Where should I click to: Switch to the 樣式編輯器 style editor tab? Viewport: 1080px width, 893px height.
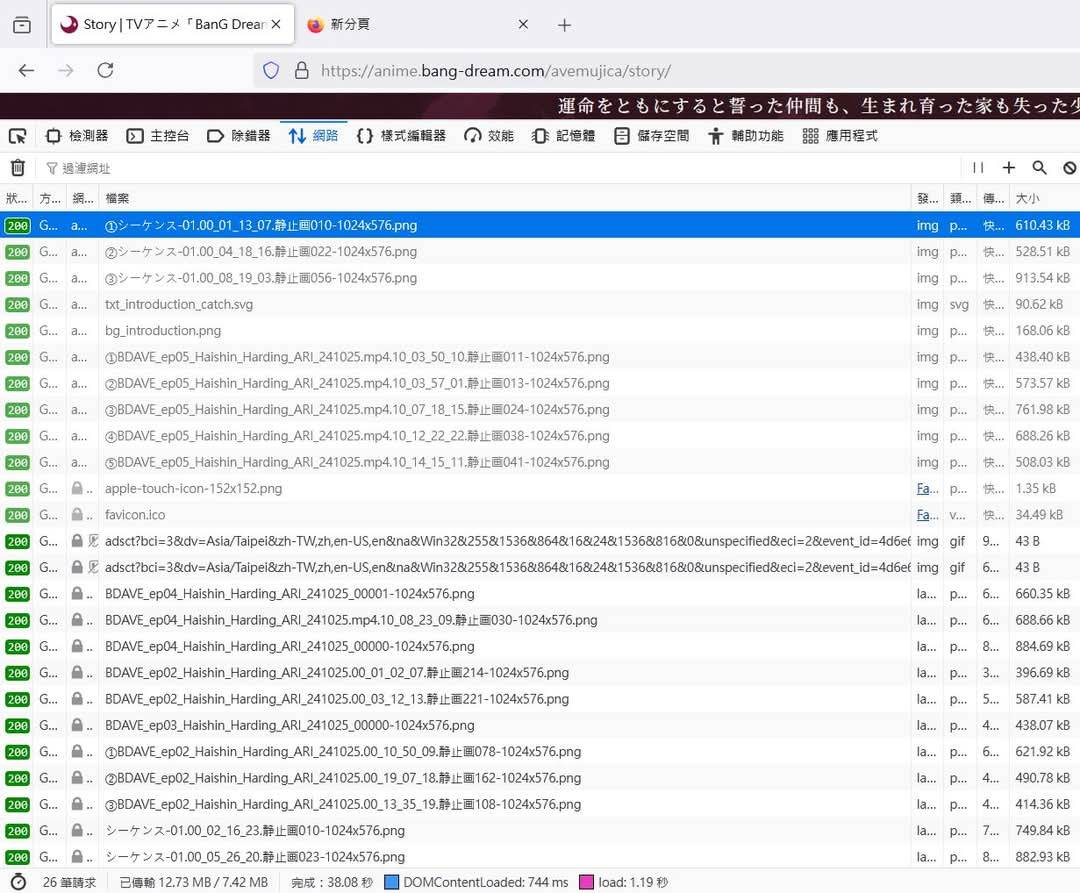pos(401,136)
